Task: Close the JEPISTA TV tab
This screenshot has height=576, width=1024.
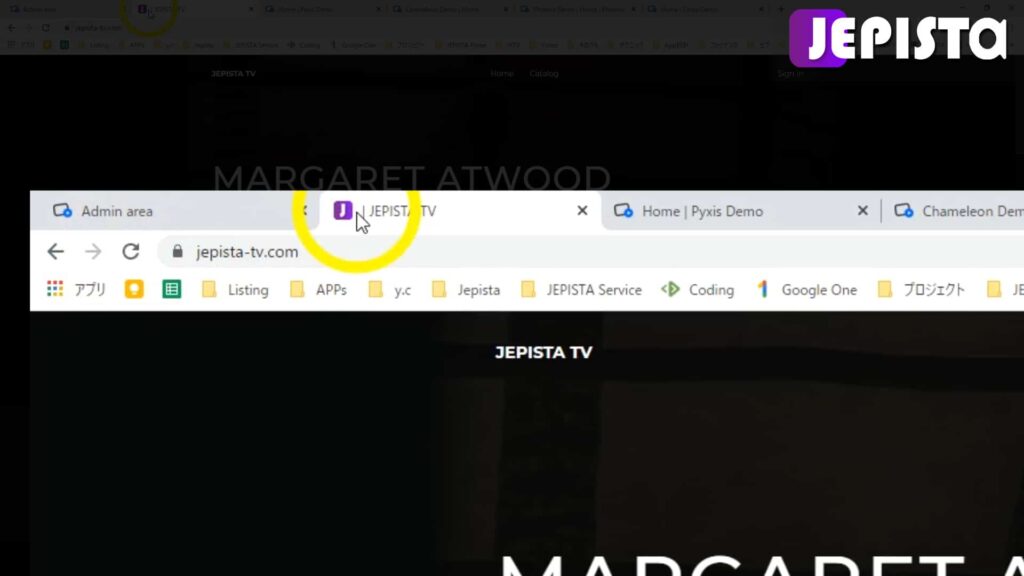Action: point(582,210)
